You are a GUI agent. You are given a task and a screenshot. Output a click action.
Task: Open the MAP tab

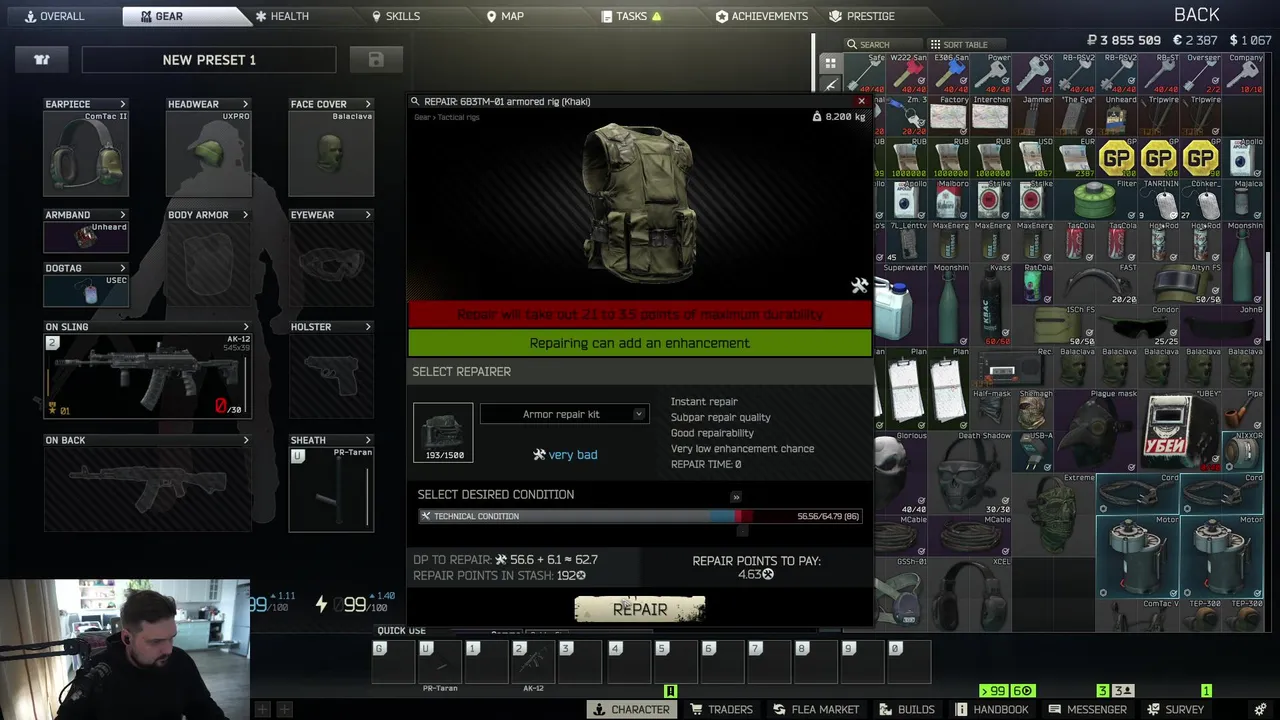pos(505,16)
